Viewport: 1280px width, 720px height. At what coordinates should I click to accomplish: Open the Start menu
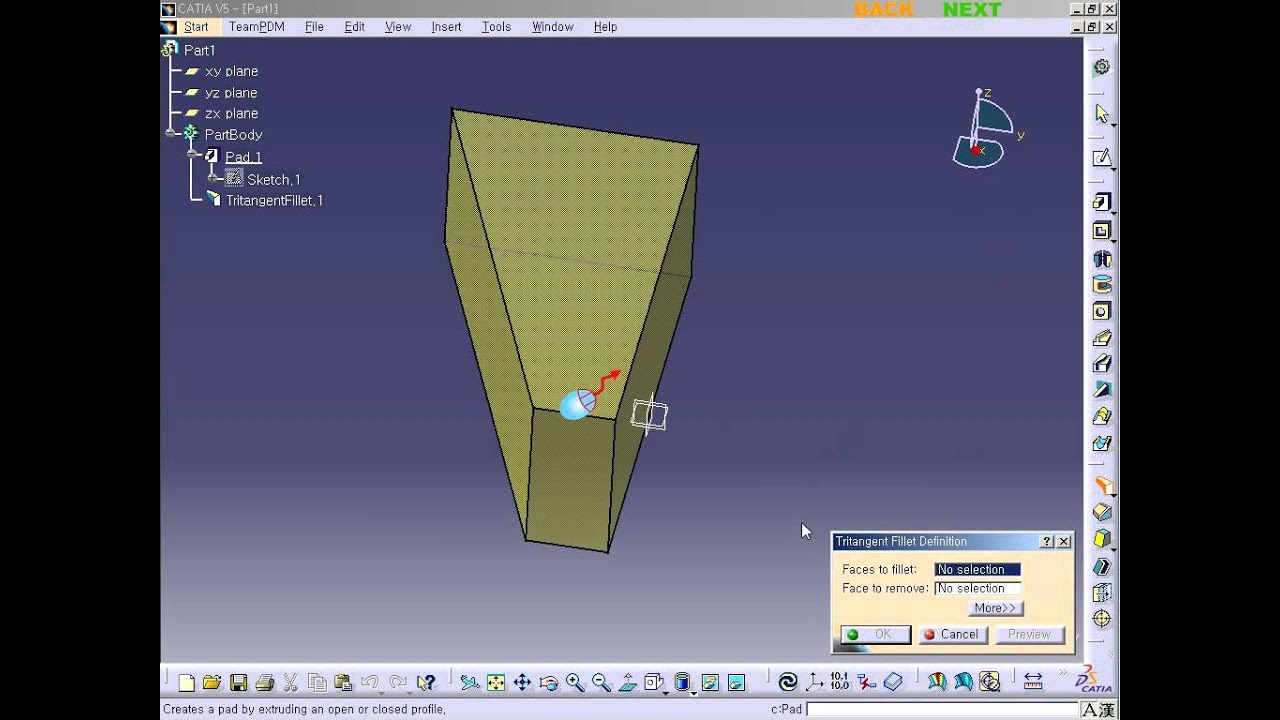[196, 27]
